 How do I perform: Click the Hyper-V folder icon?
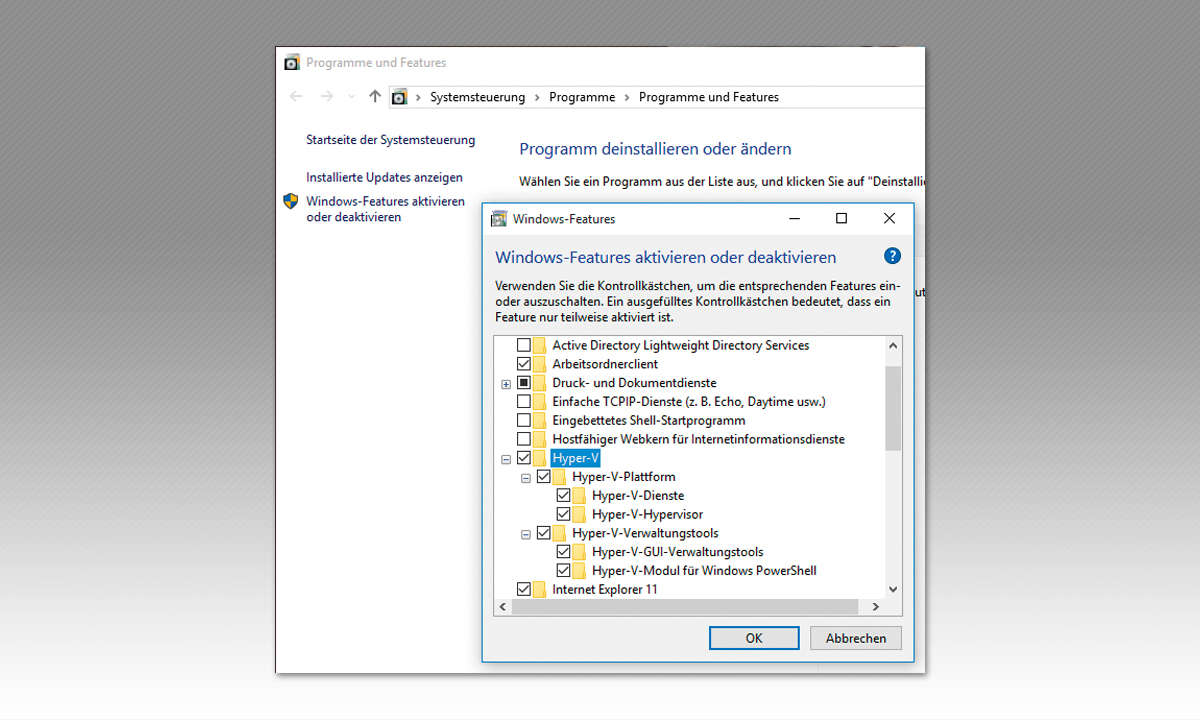(541, 458)
